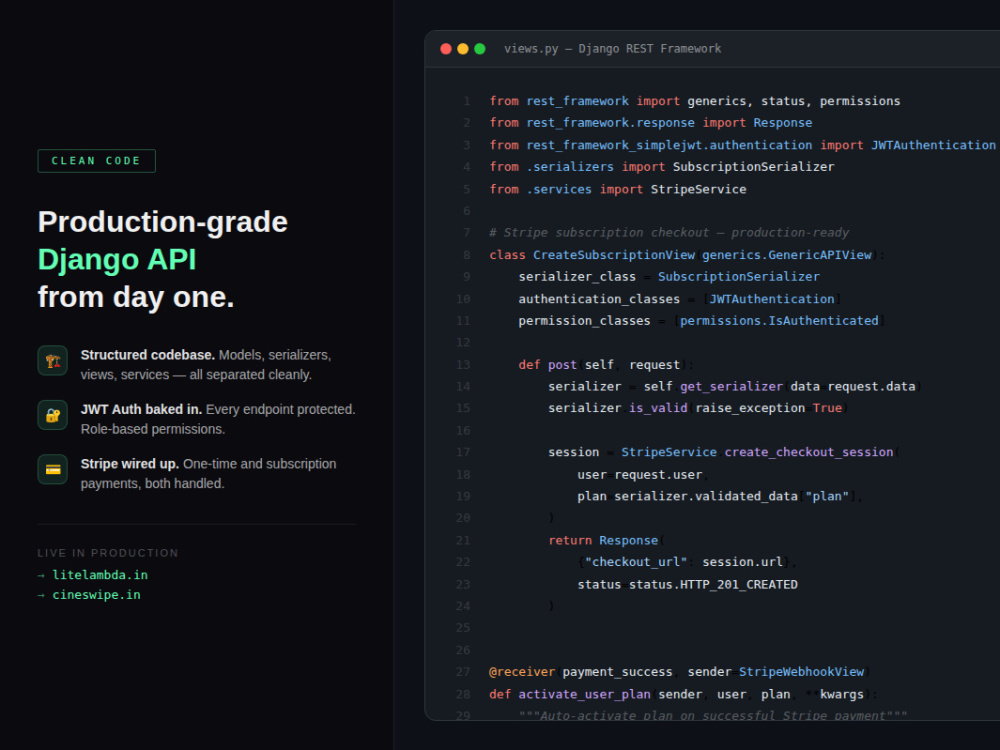
Task: Click the 'post' method name on line 13
Action: [x=562, y=365]
